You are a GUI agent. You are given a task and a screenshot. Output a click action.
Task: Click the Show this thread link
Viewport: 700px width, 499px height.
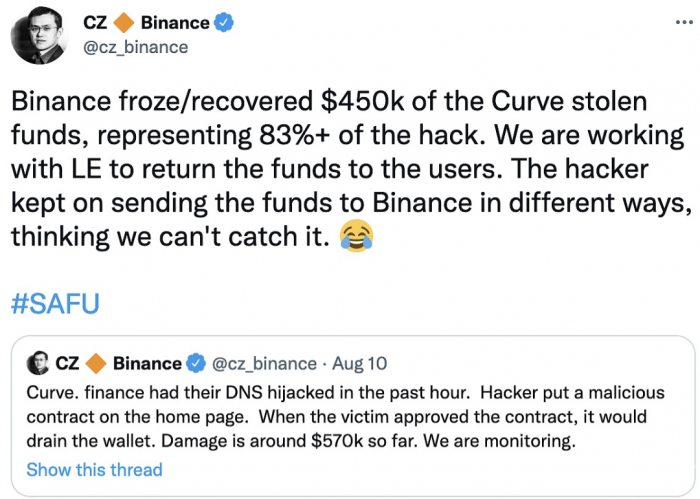tap(94, 470)
